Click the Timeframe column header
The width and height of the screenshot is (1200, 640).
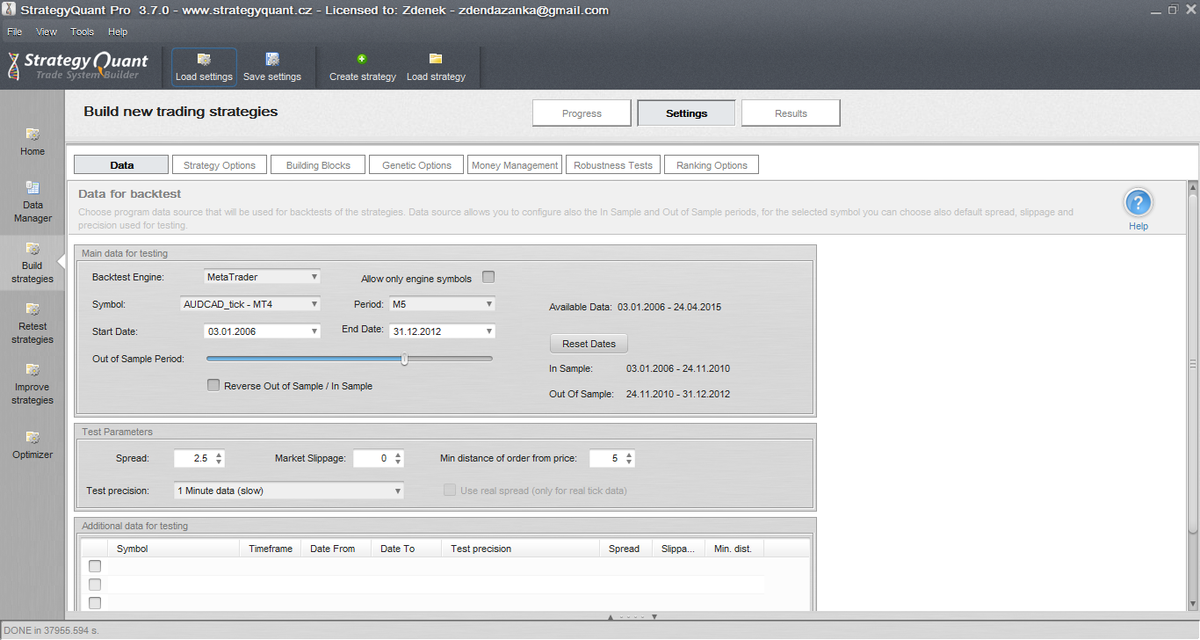pyautogui.click(x=271, y=548)
